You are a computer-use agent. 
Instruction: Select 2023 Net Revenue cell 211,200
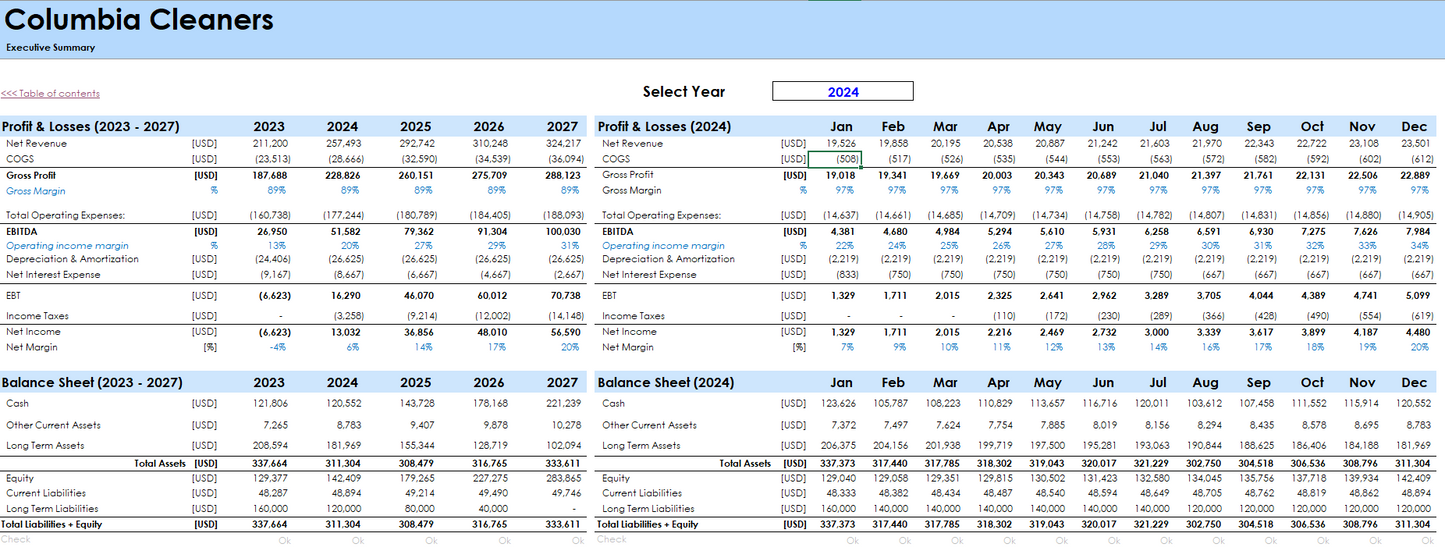pyautogui.click(x=270, y=144)
